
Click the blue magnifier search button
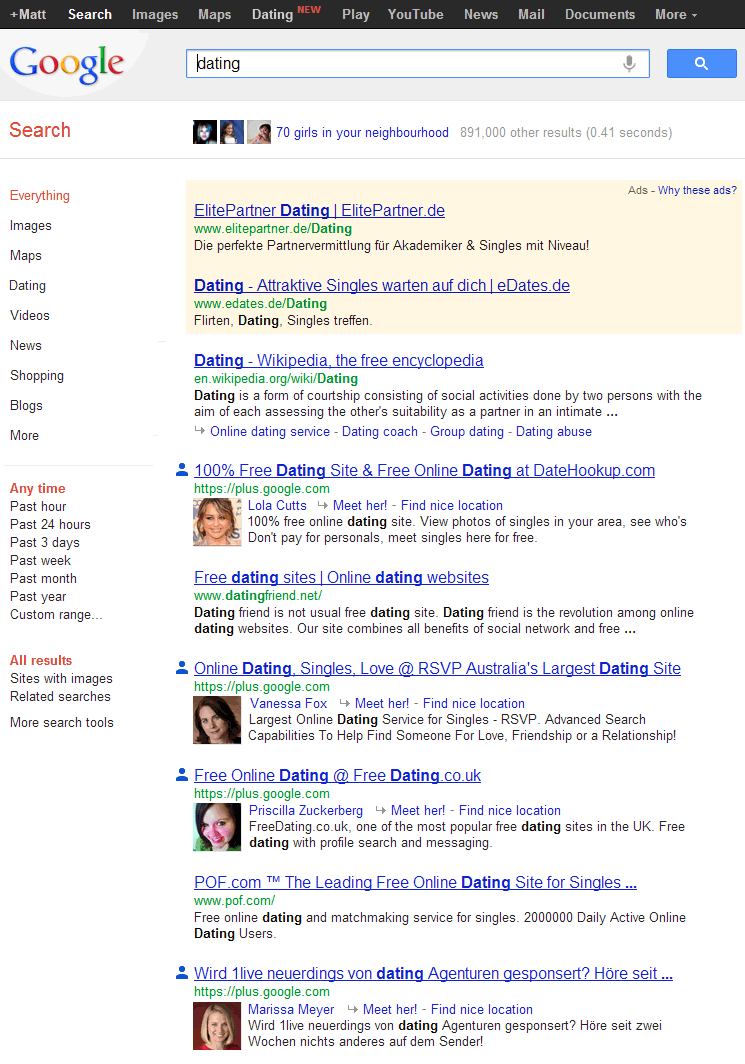pos(702,63)
